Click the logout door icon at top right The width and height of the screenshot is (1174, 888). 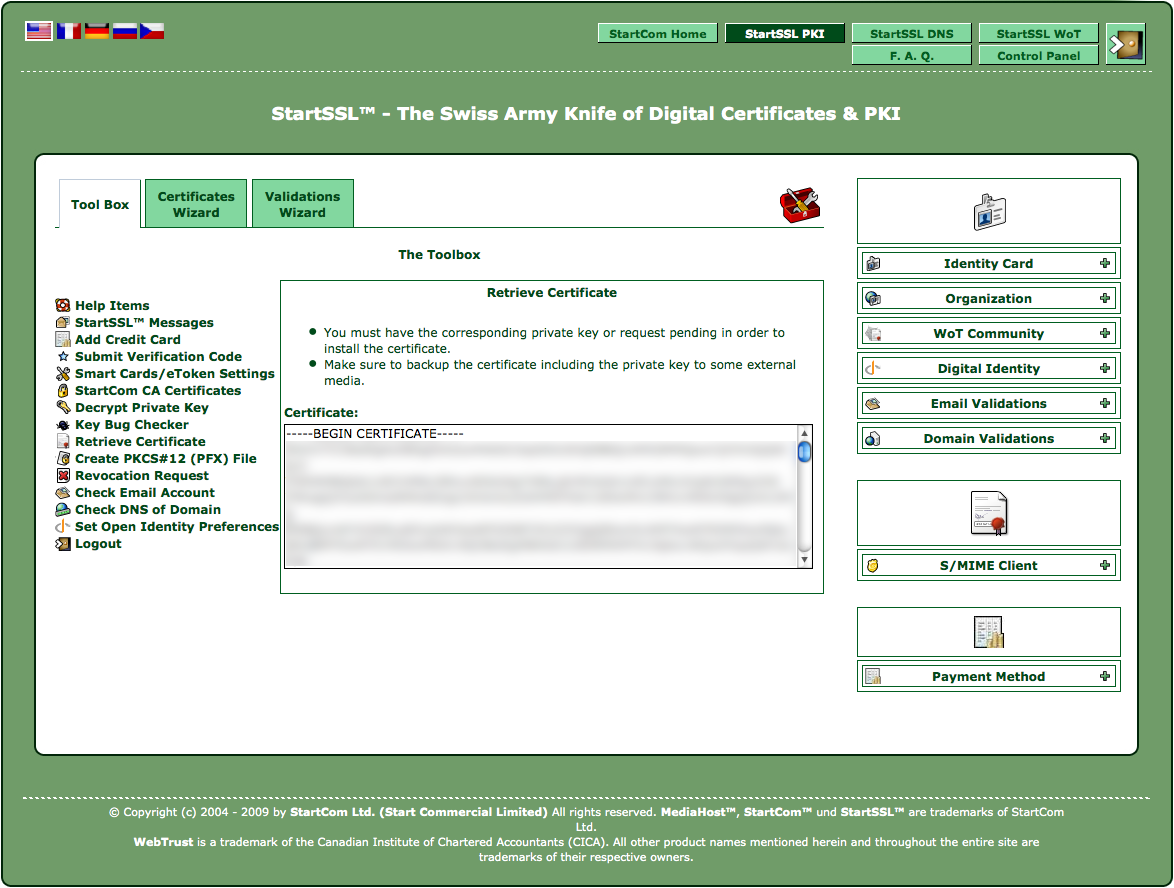(1125, 44)
